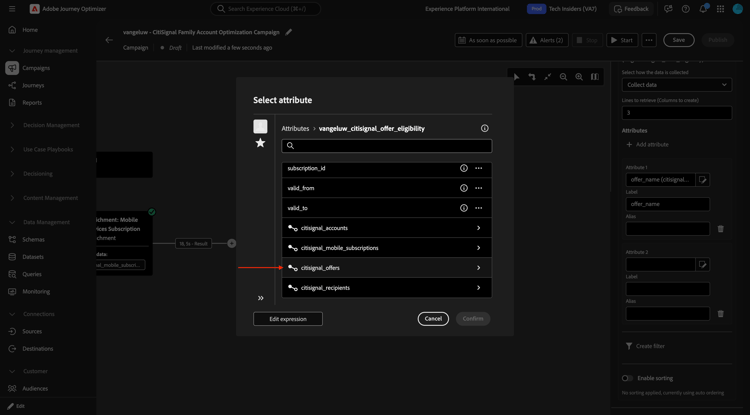The image size is (750, 415).
Task: Click Lines to retrieve input field
Action: [x=676, y=113]
